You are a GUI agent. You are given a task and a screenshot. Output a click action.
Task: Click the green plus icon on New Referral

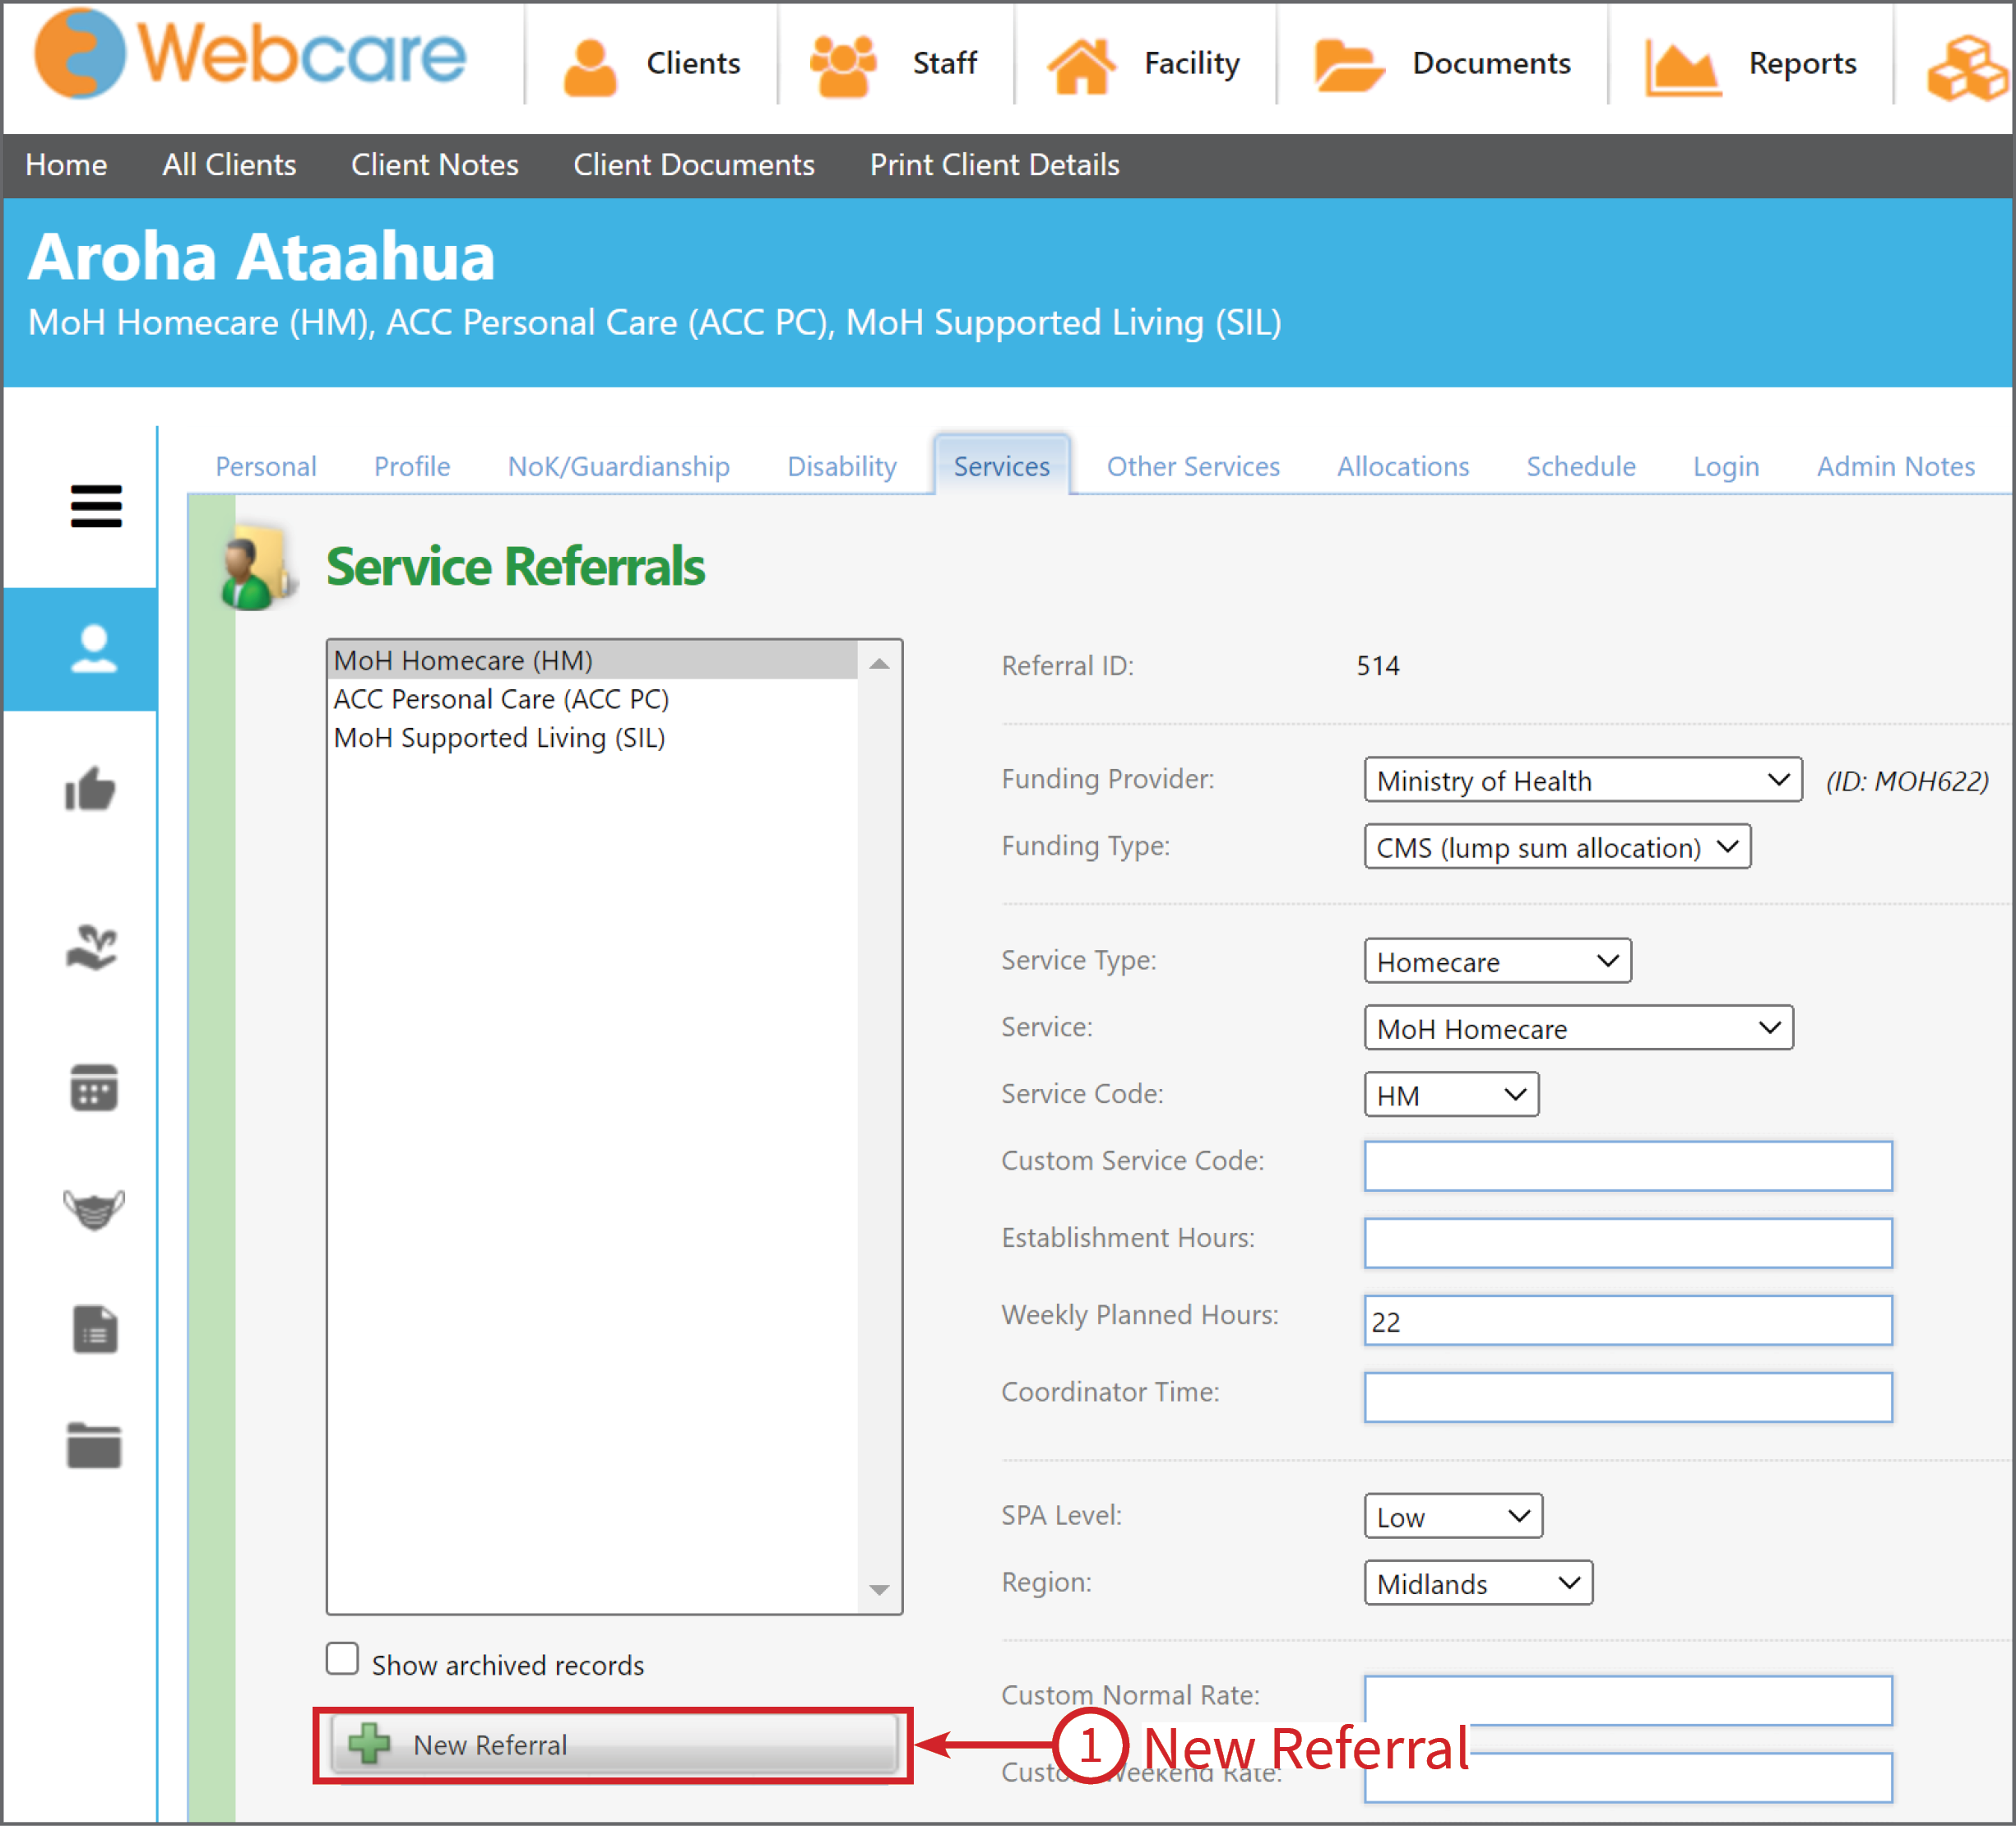pyautogui.click(x=369, y=1744)
